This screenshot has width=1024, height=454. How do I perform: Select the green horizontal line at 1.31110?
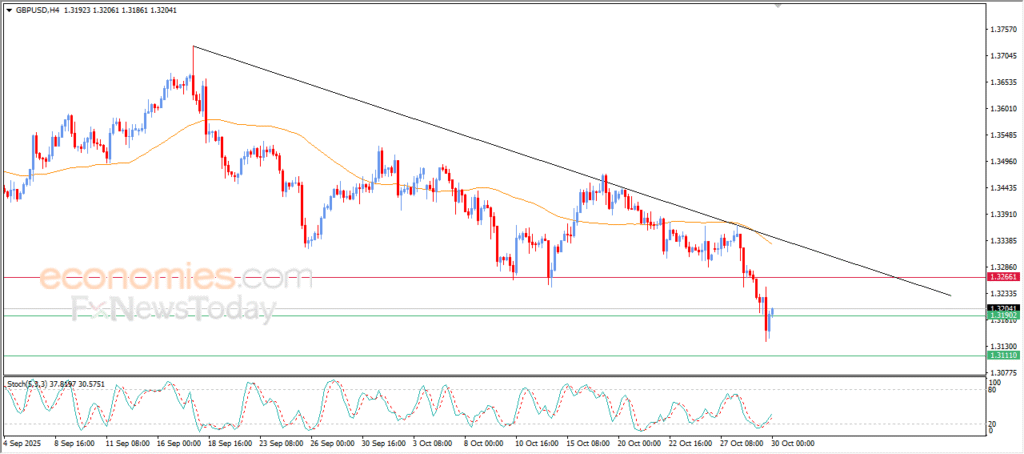(400, 355)
